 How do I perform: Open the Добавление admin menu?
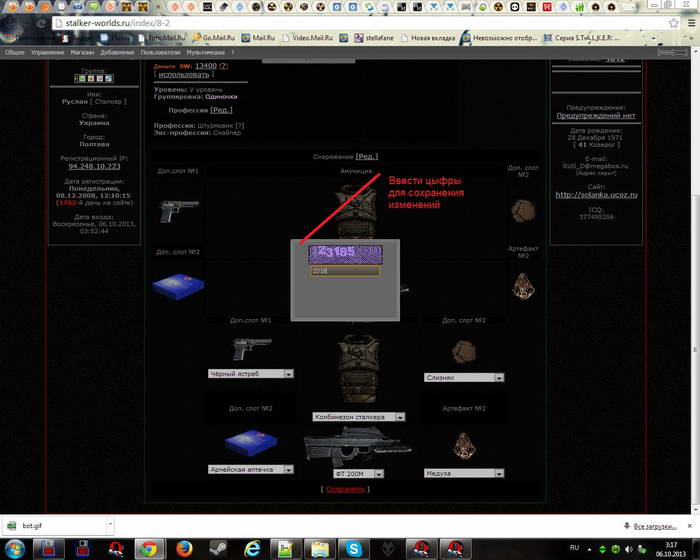[117, 52]
